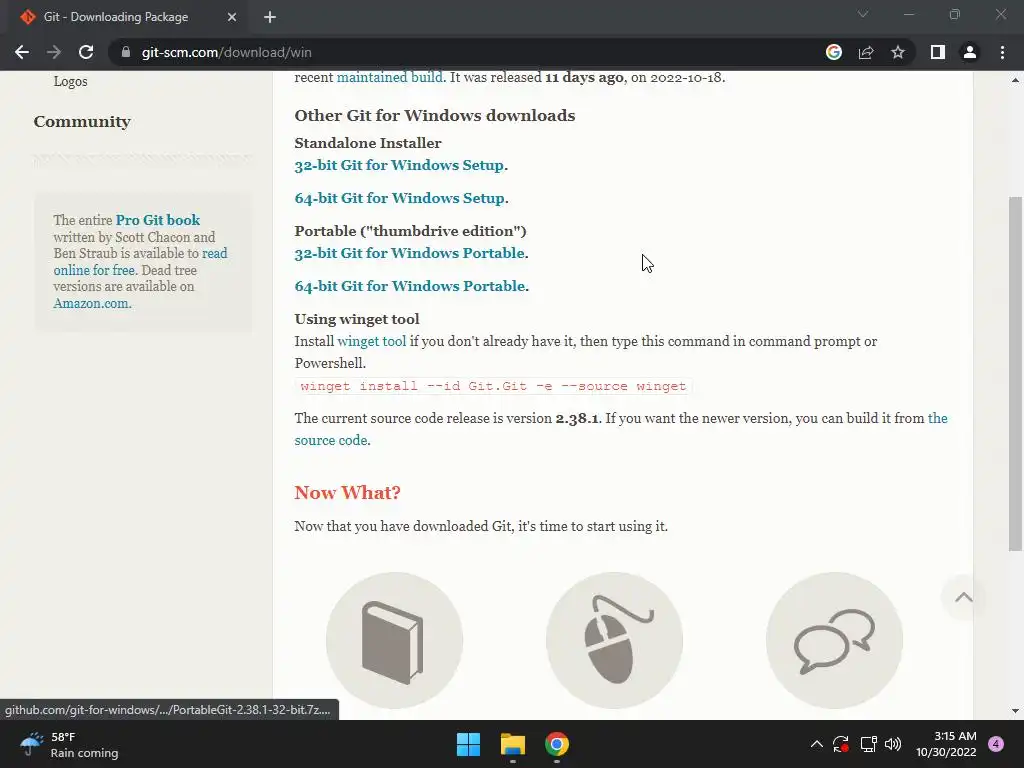Click the chat bubbles icon circle

(x=835, y=641)
